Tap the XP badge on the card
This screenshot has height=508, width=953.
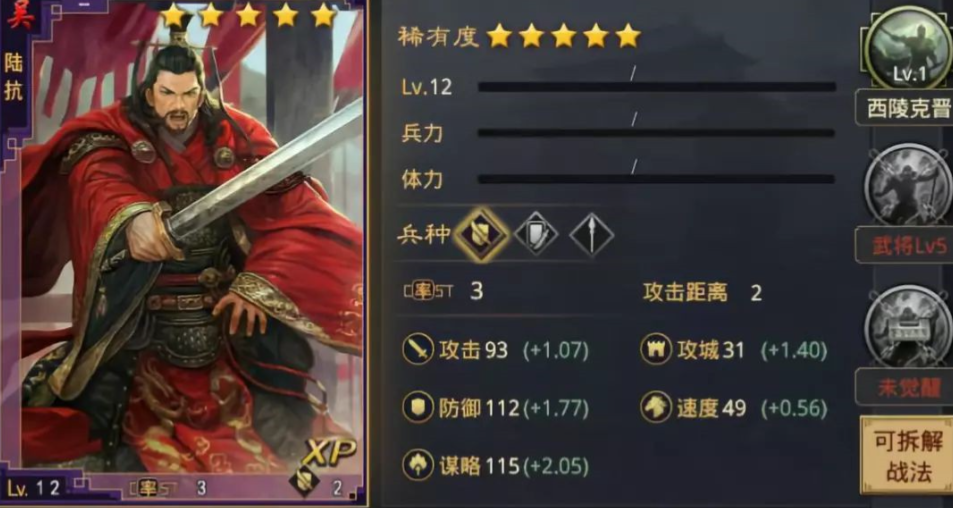(330, 453)
